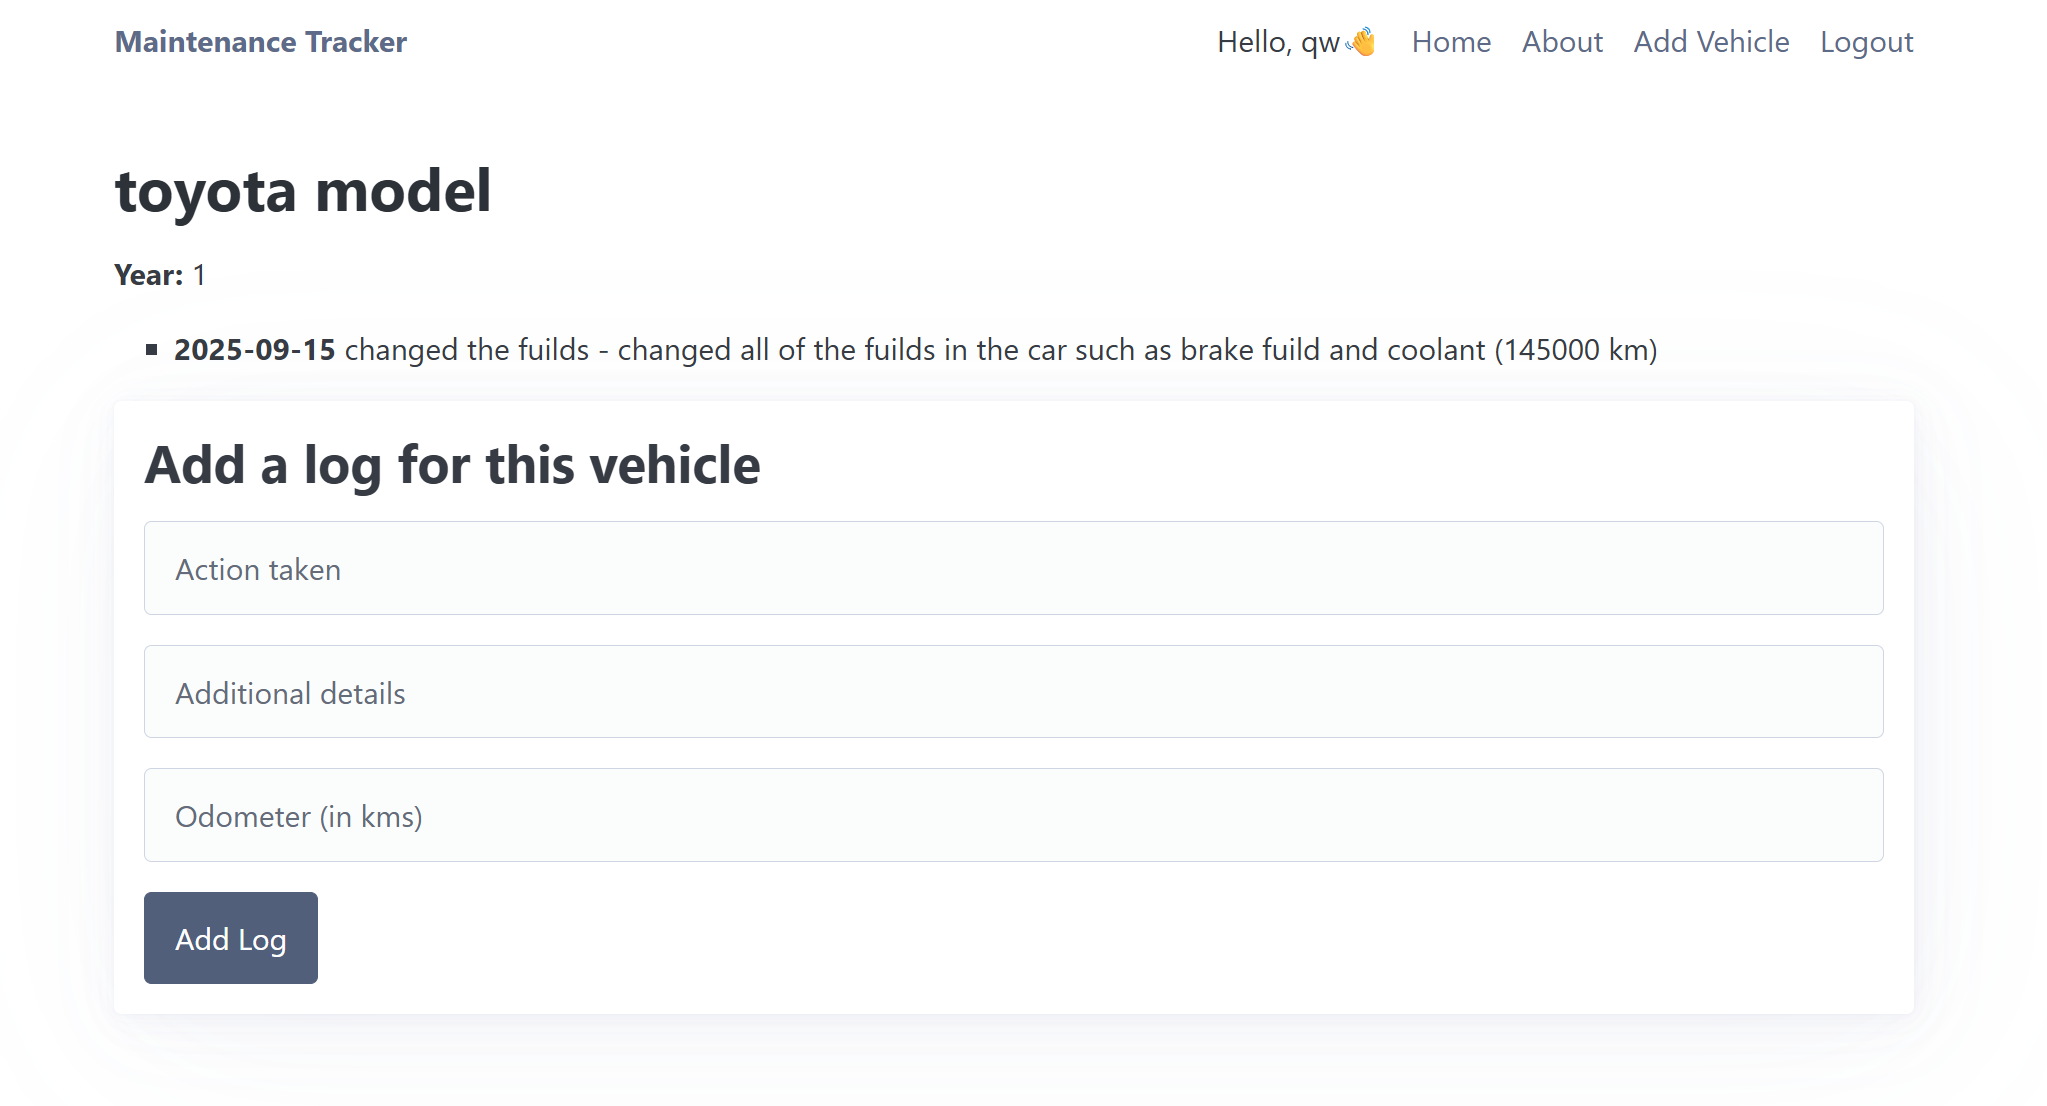Click the Hello, qw greeting text
Viewport: 2047px width, 1106px height.
point(1278,42)
